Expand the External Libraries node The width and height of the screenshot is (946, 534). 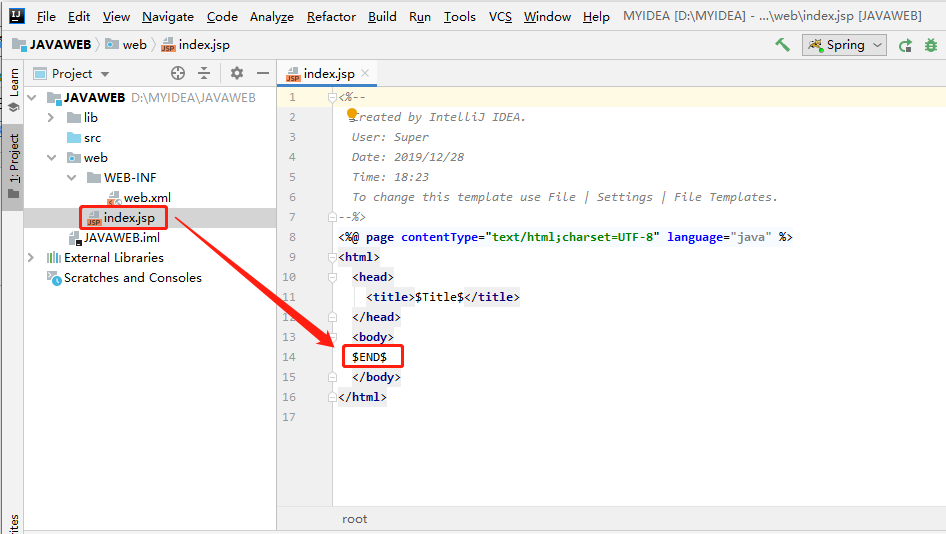(x=31, y=258)
